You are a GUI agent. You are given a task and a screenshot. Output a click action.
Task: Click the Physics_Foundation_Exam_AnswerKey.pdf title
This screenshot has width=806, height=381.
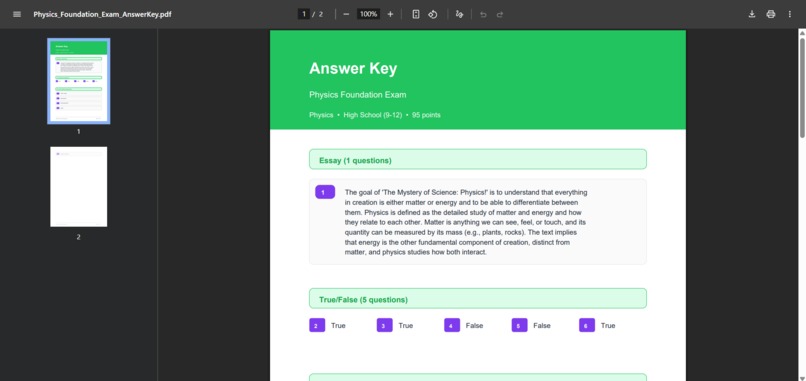coord(102,14)
